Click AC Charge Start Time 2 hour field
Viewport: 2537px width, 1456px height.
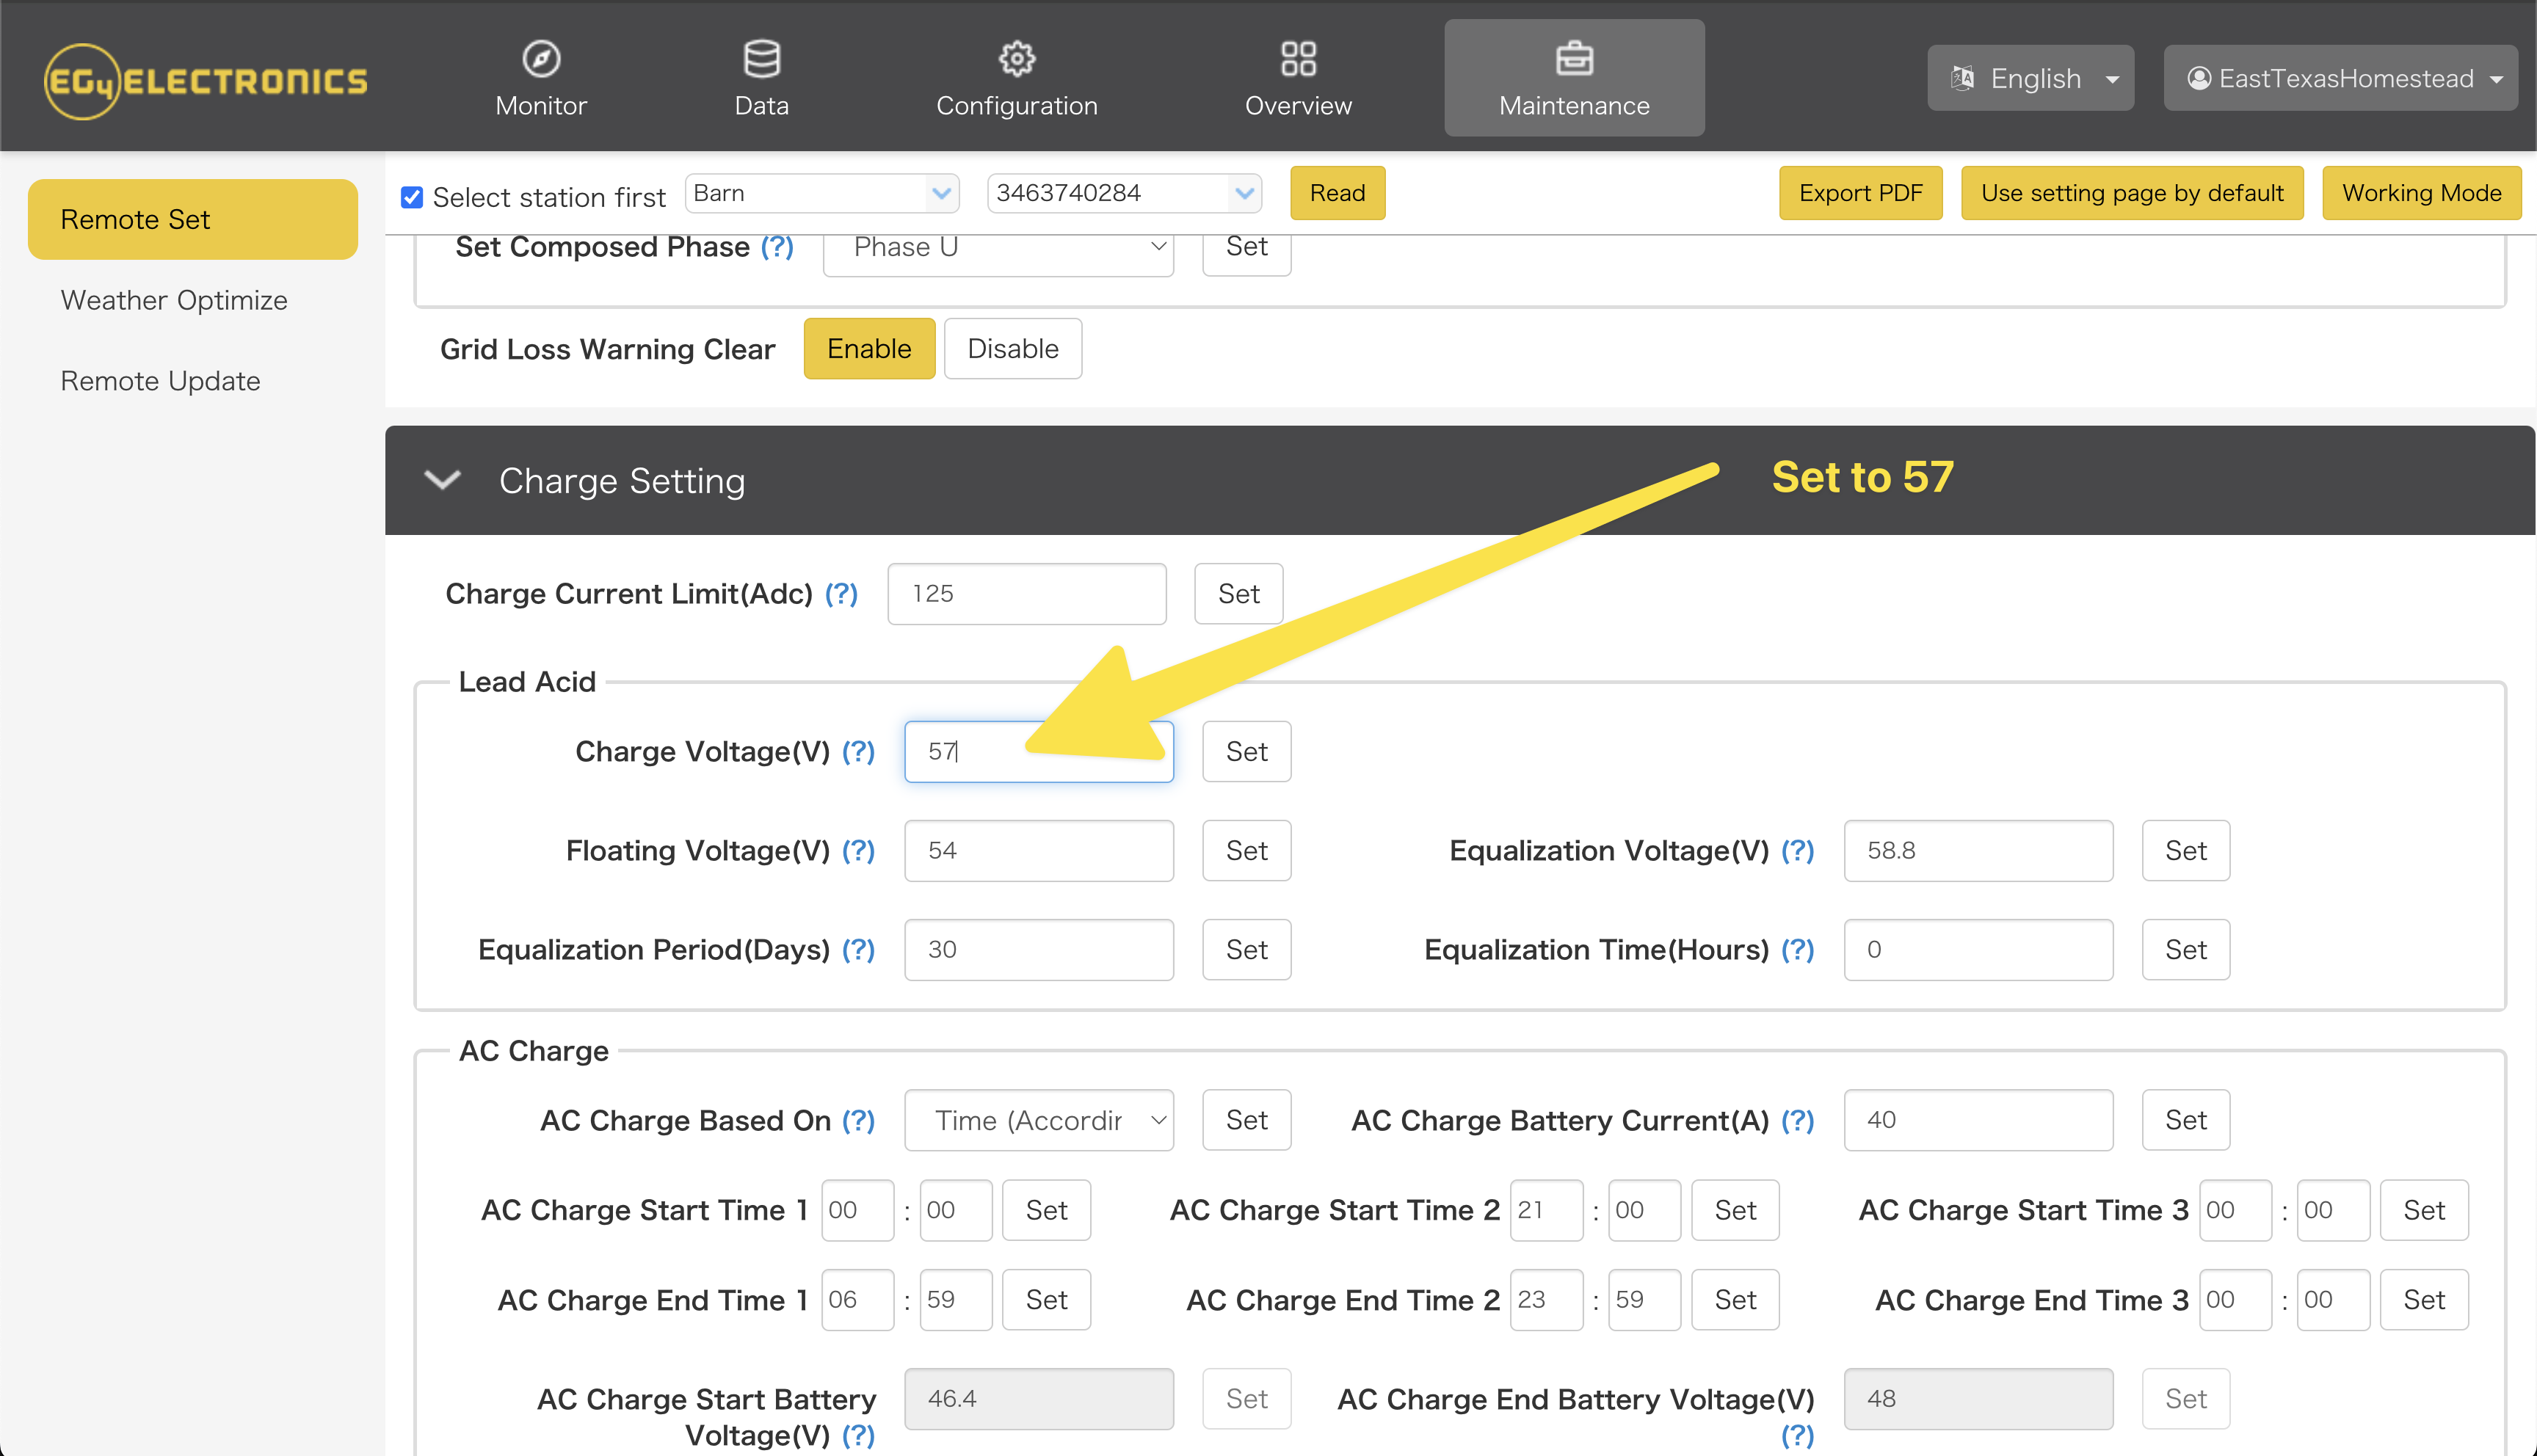click(x=1546, y=1210)
